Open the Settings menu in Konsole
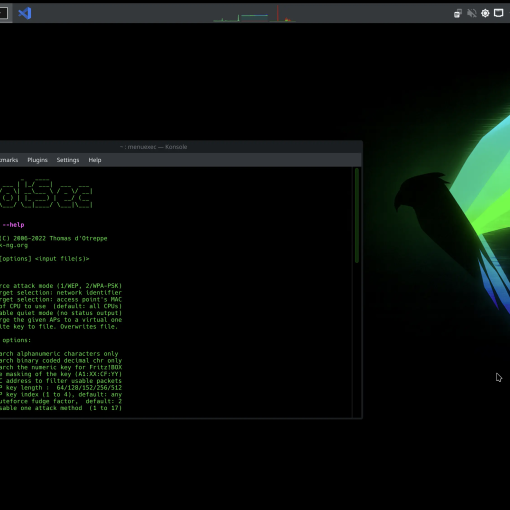The height and width of the screenshot is (510, 510). tap(68, 160)
